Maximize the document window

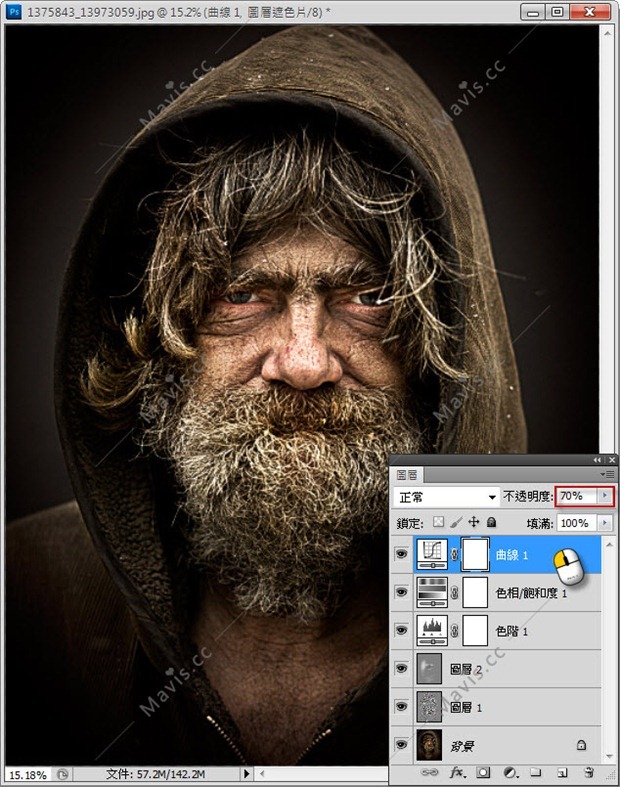pyautogui.click(x=557, y=12)
